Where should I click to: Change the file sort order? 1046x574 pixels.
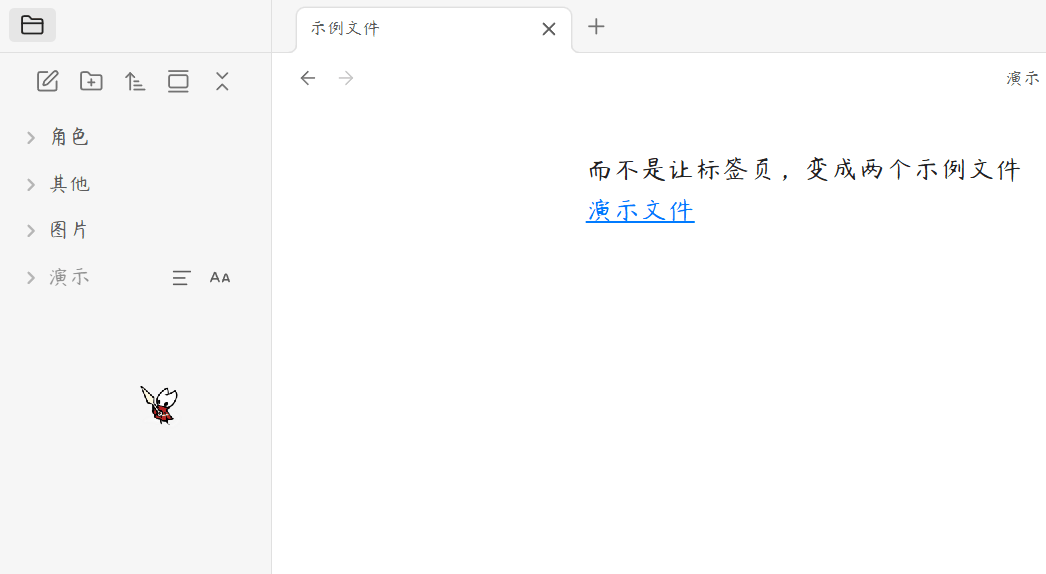pyautogui.click(x=135, y=81)
